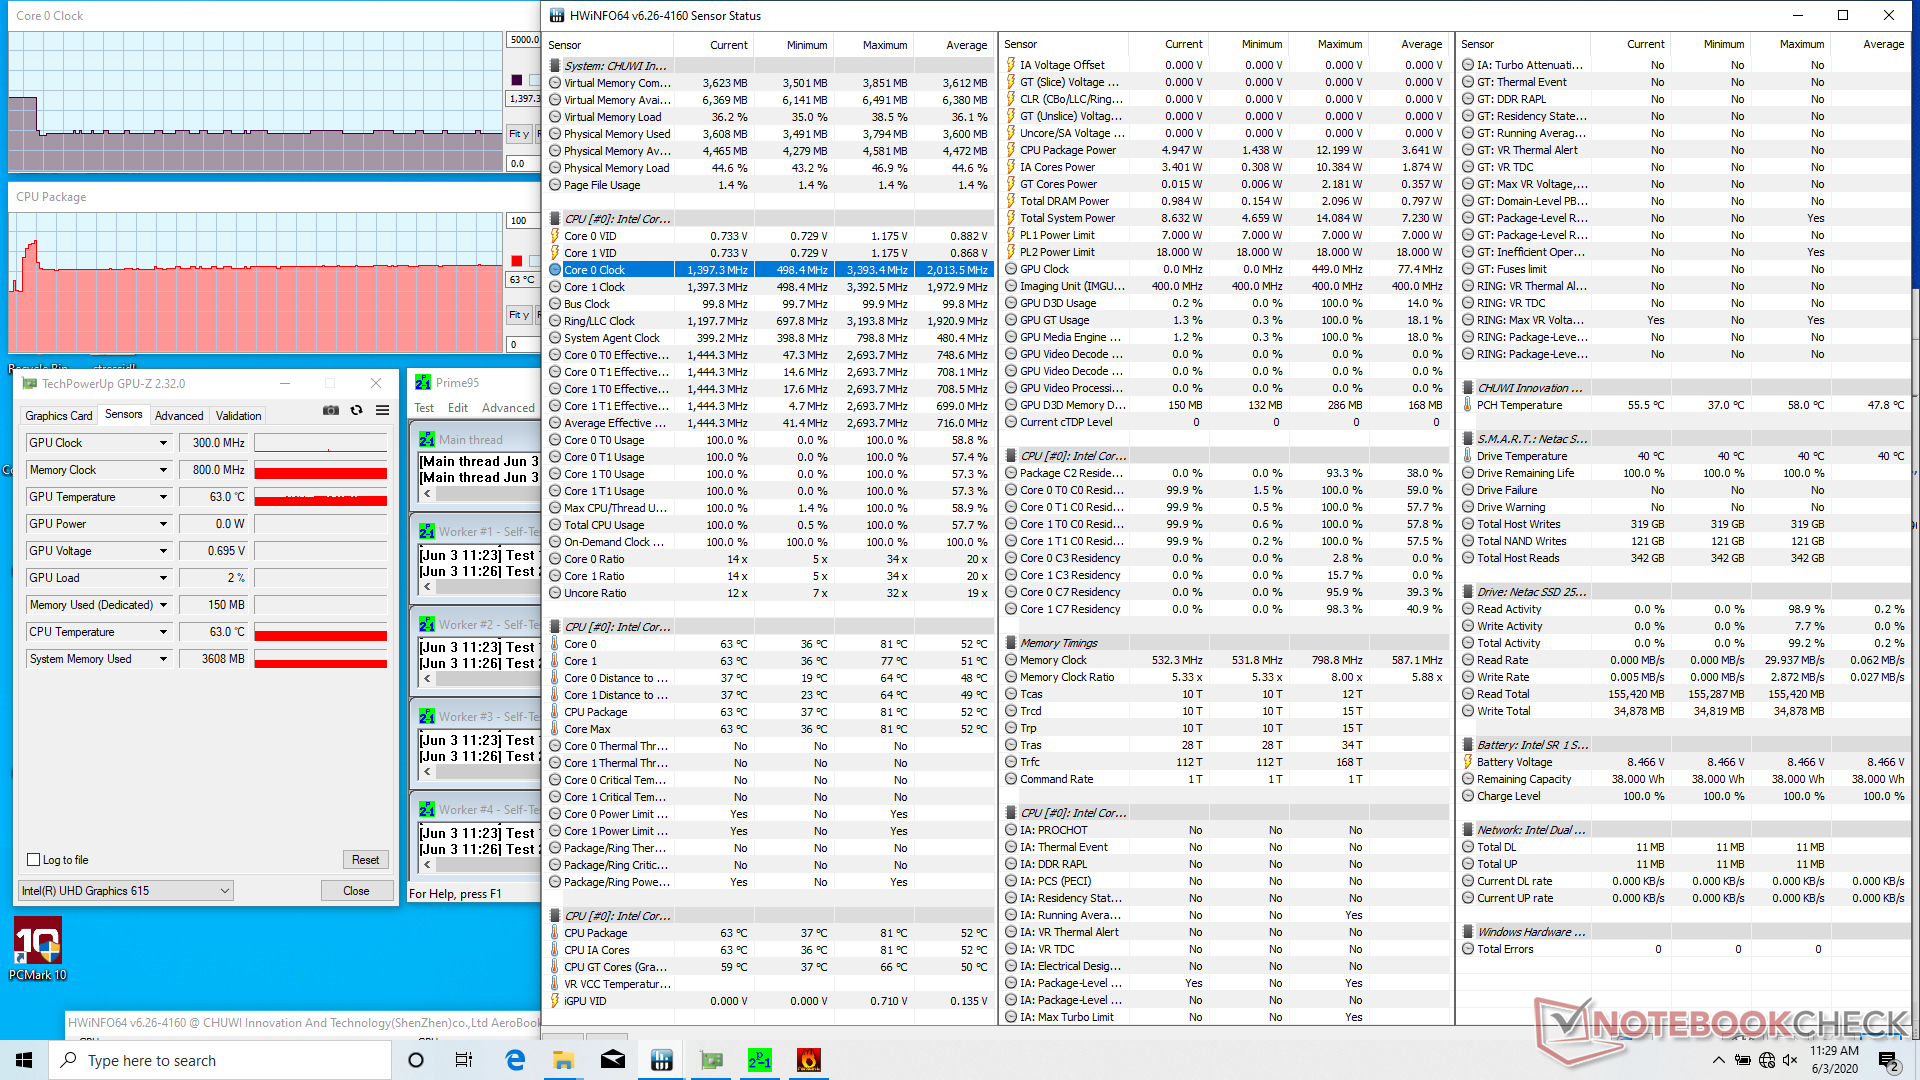The image size is (1920, 1080).
Task: Click GPU-Z screenshot camera icon
Action: point(330,410)
